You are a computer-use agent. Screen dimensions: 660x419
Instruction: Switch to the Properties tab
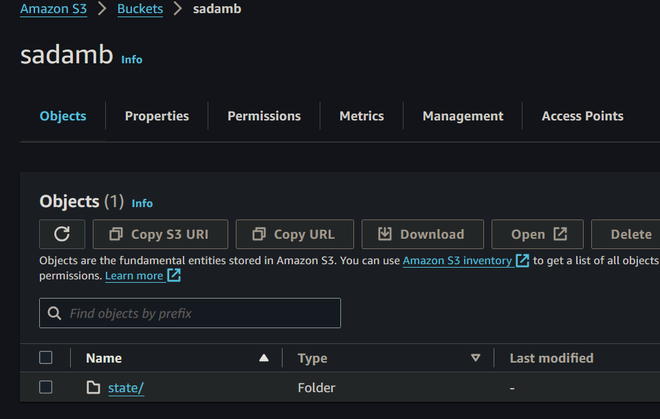[x=157, y=116]
